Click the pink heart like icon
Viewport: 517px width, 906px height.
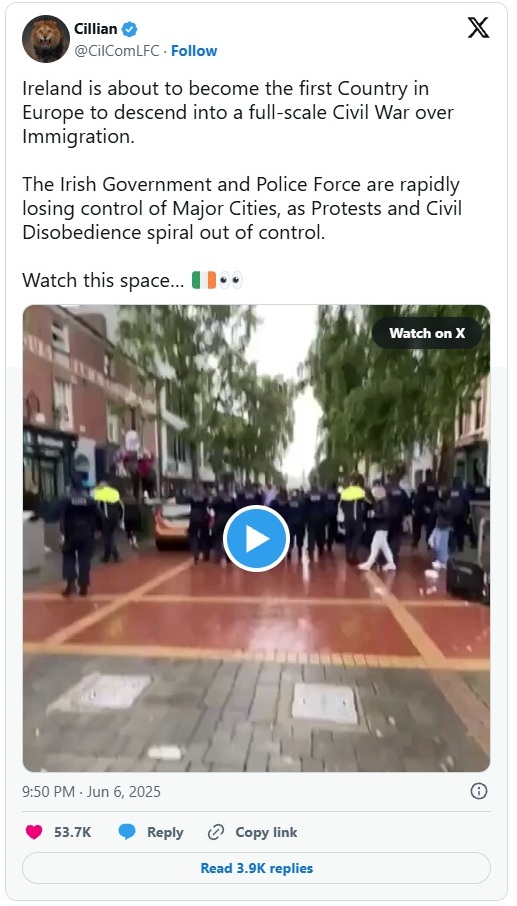[x=34, y=832]
